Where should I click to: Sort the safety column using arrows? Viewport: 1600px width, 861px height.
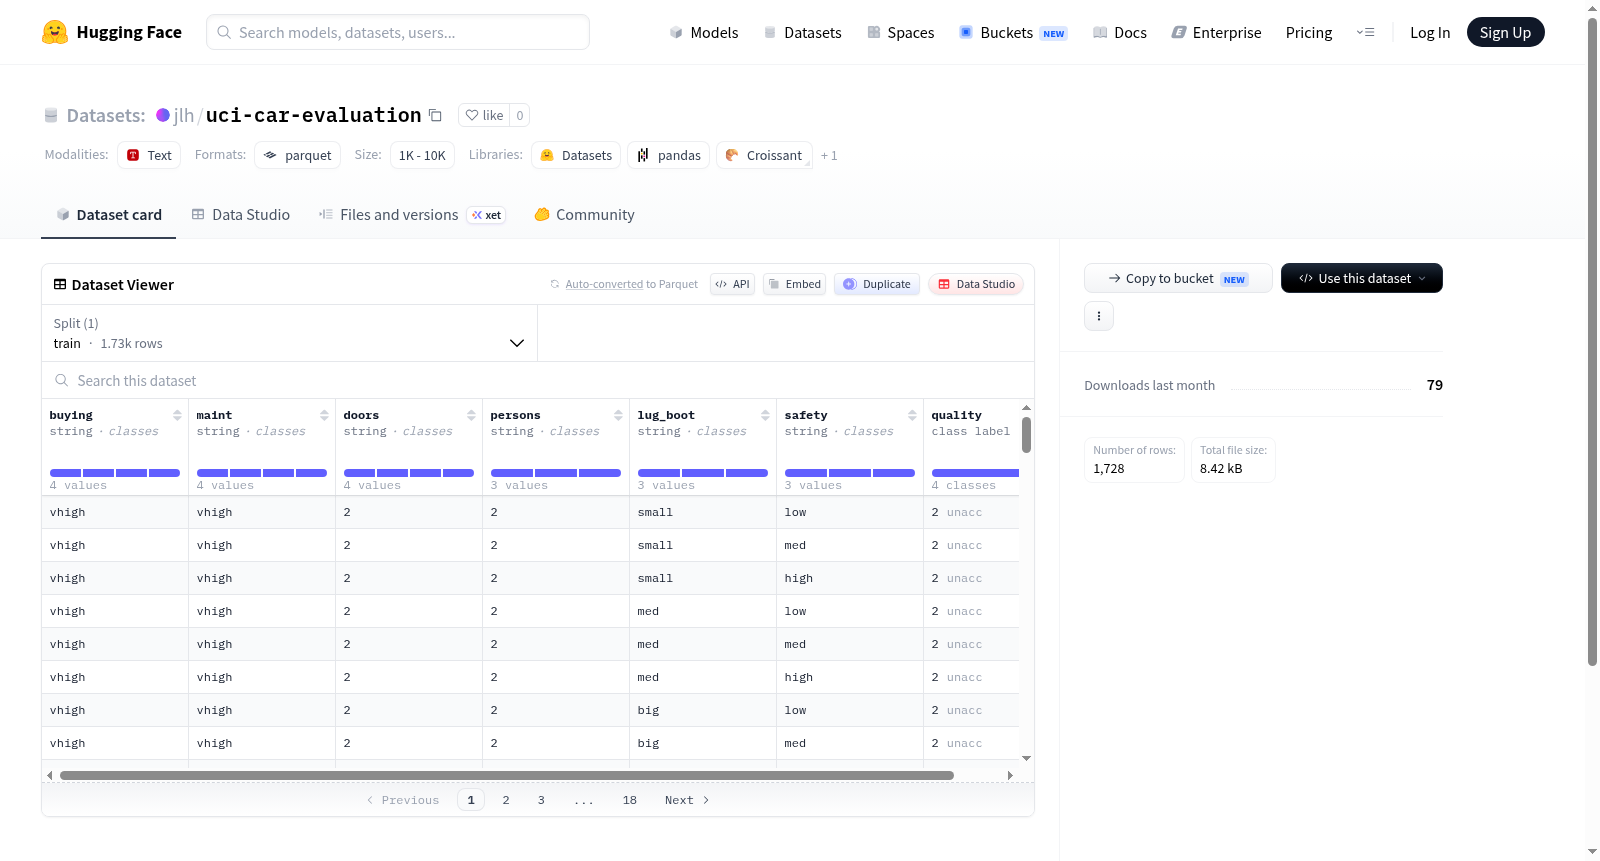click(912, 415)
